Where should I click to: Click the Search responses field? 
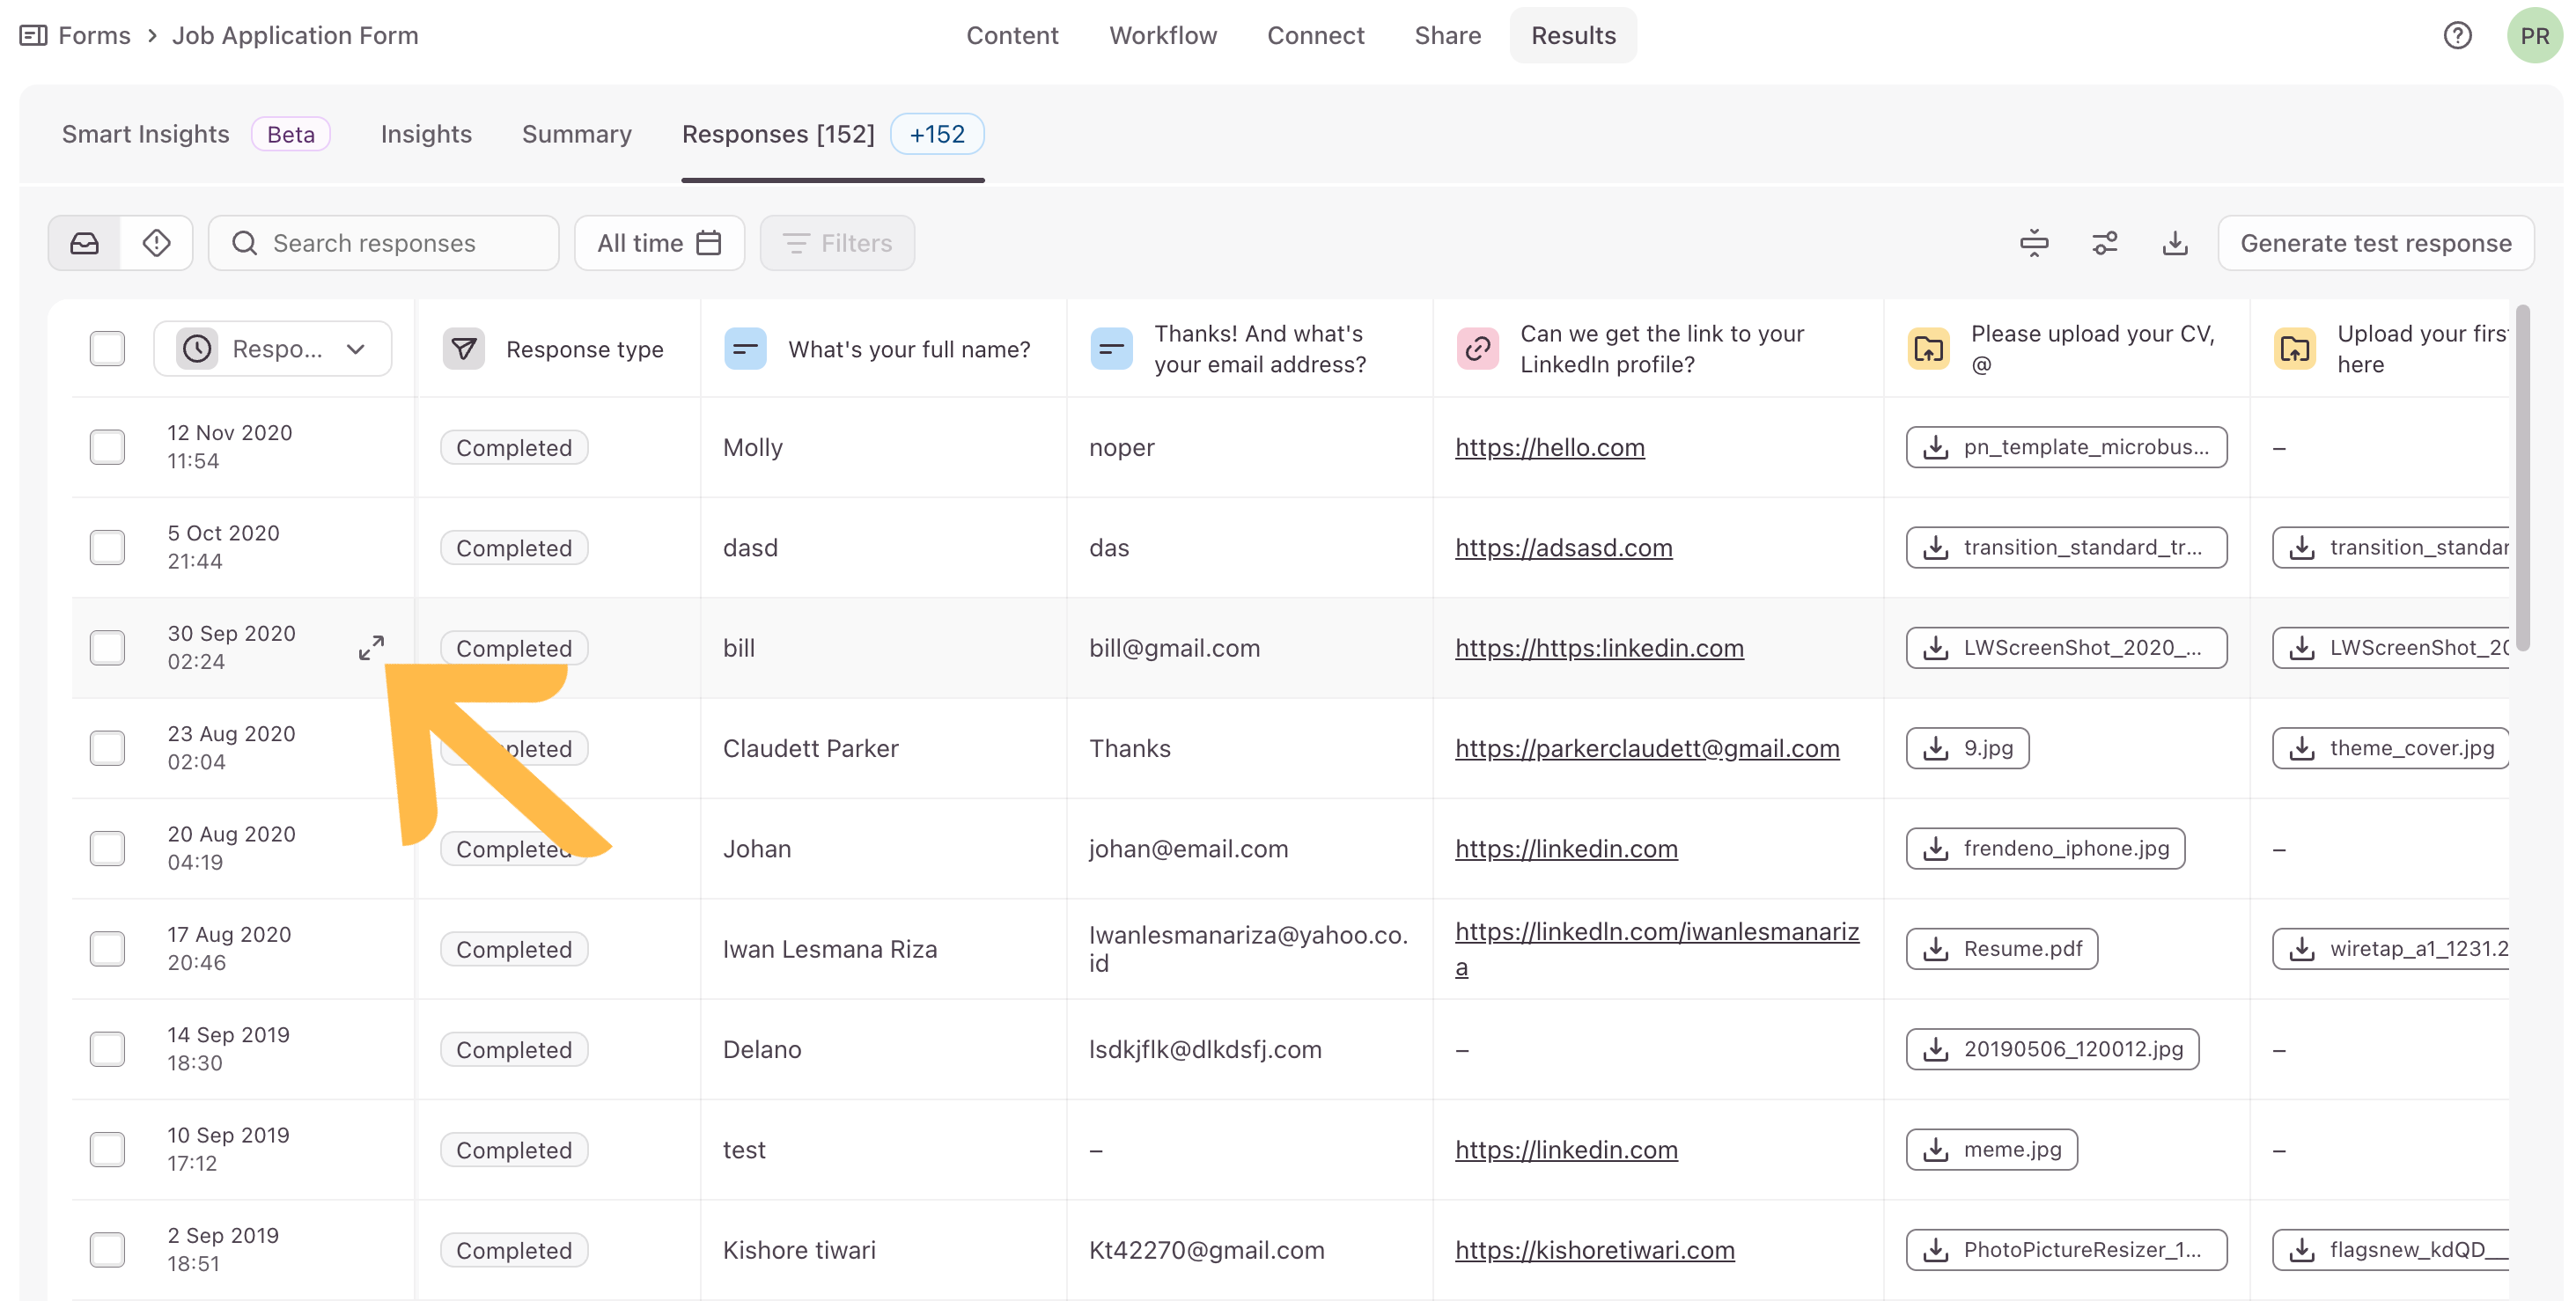coord(384,243)
